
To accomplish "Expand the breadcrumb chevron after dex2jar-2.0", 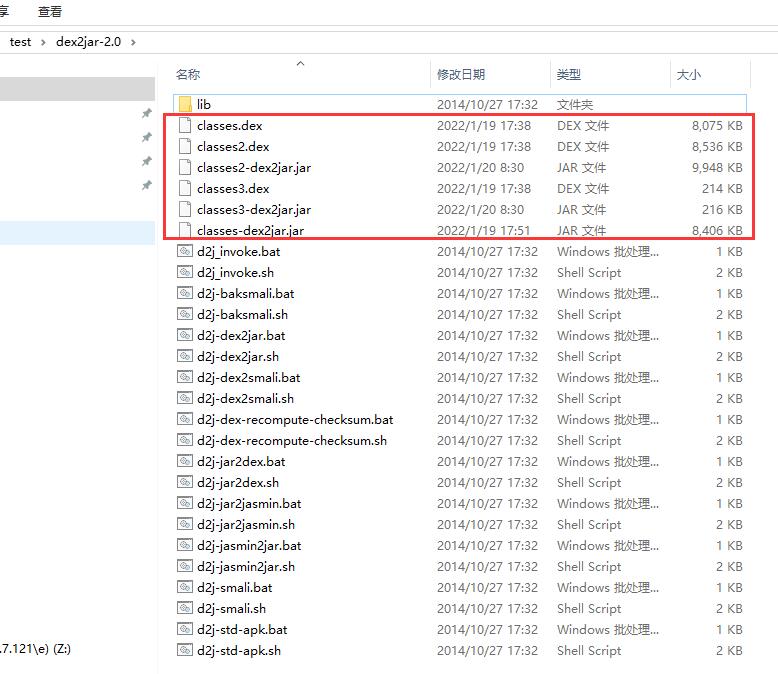I will click(x=133, y=42).
